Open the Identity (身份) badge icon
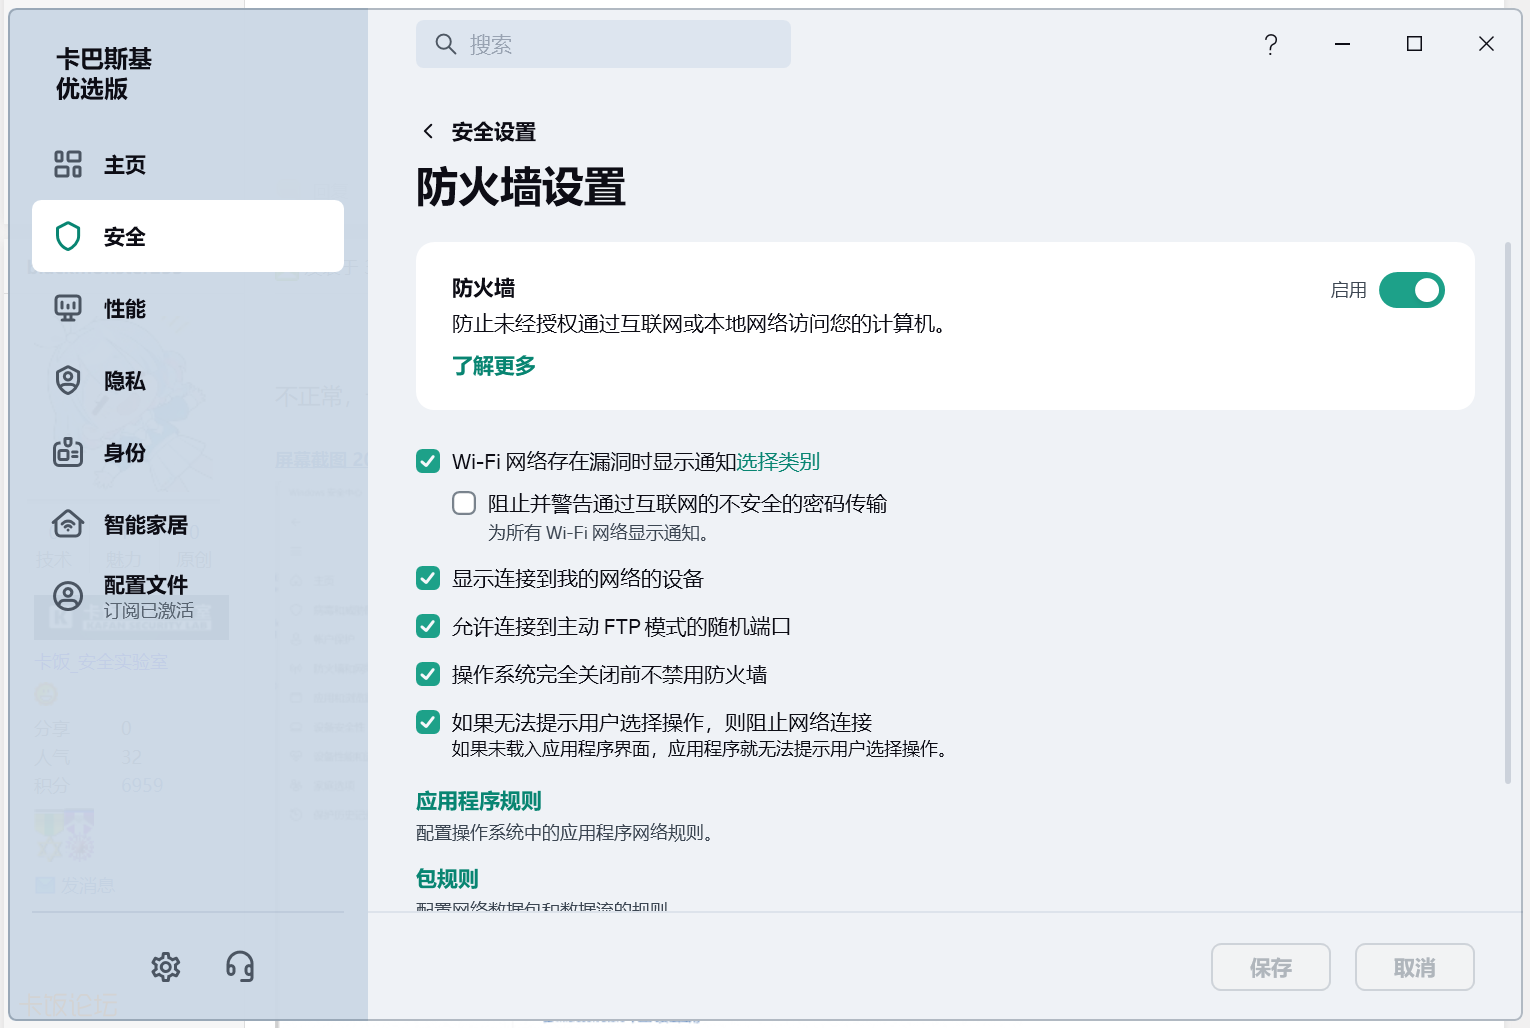 [x=68, y=452]
